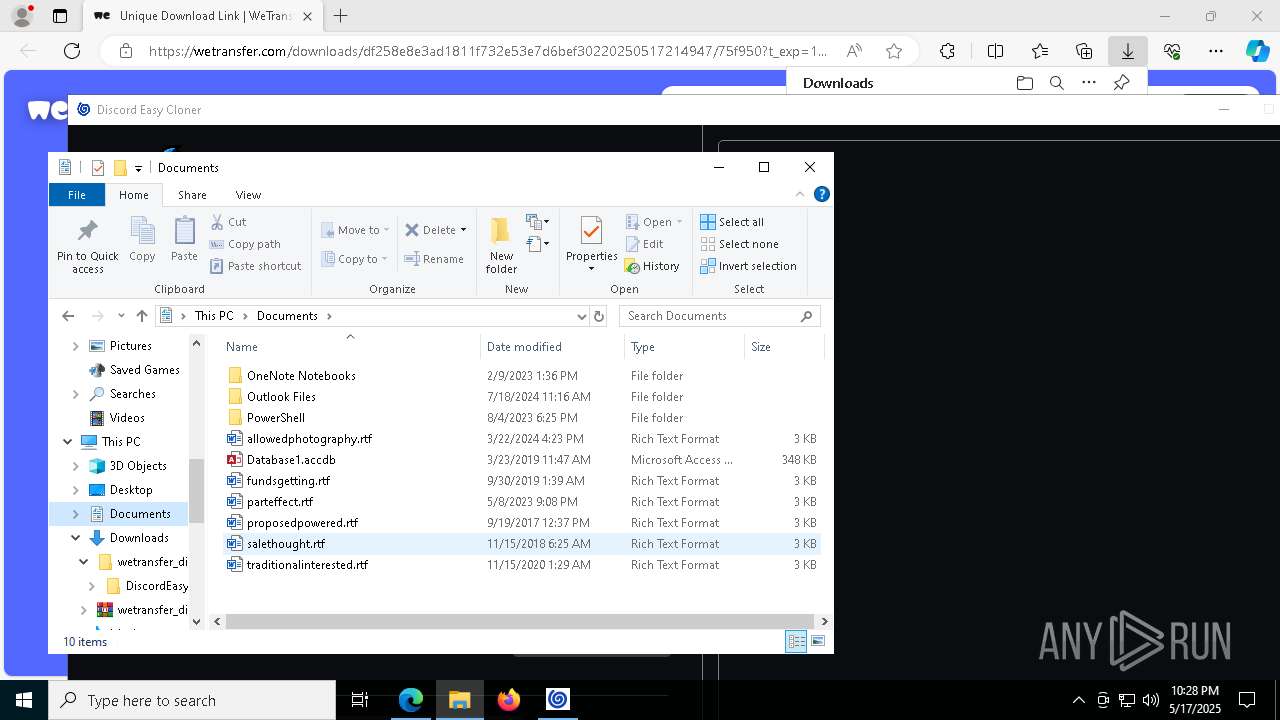Click Select none in ribbon

click(x=739, y=244)
